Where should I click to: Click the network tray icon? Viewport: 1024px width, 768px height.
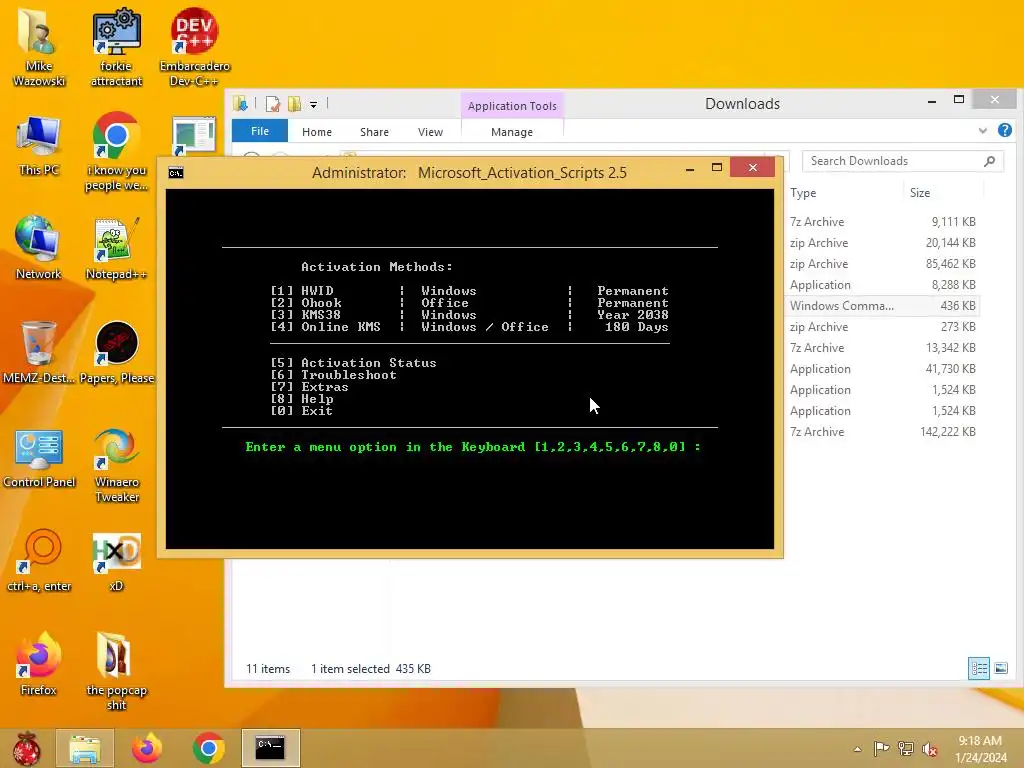point(906,748)
